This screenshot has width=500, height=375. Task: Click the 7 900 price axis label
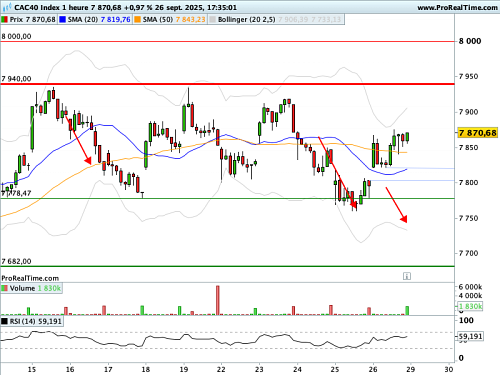pos(468,112)
